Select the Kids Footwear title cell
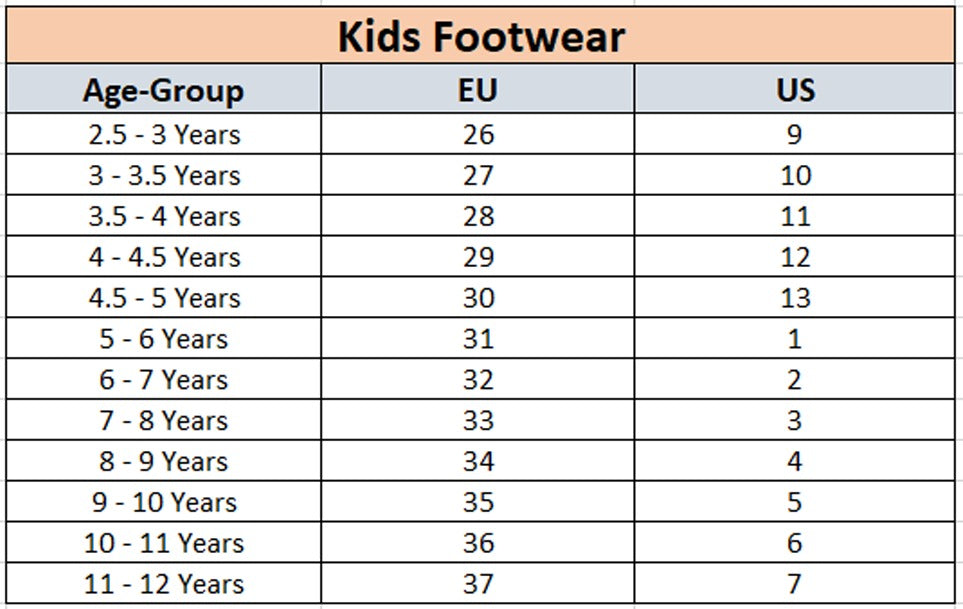This screenshot has height=609, width=963. [480, 36]
